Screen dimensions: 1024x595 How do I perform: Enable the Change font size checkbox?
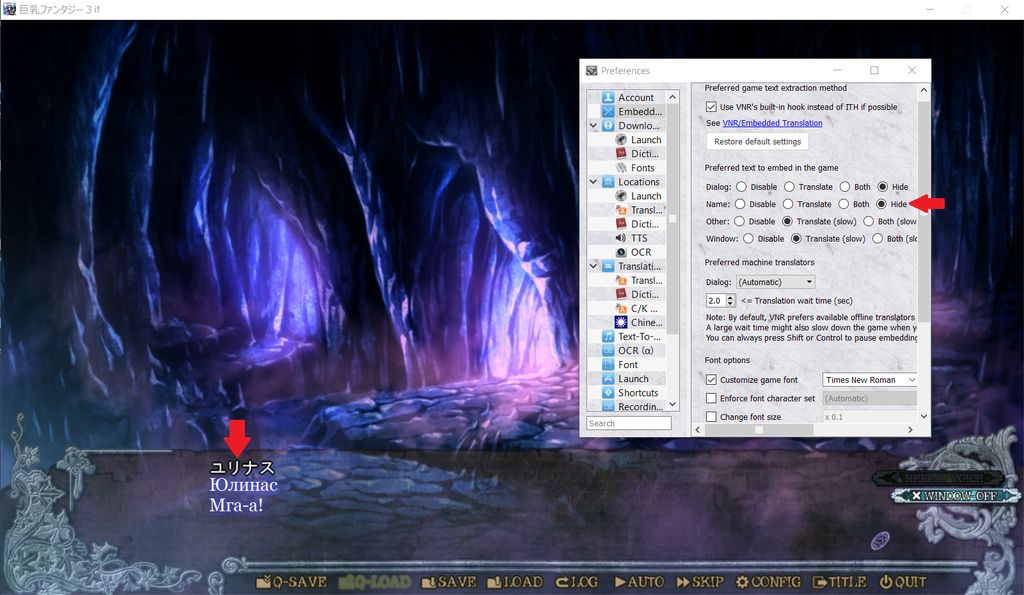coord(711,417)
